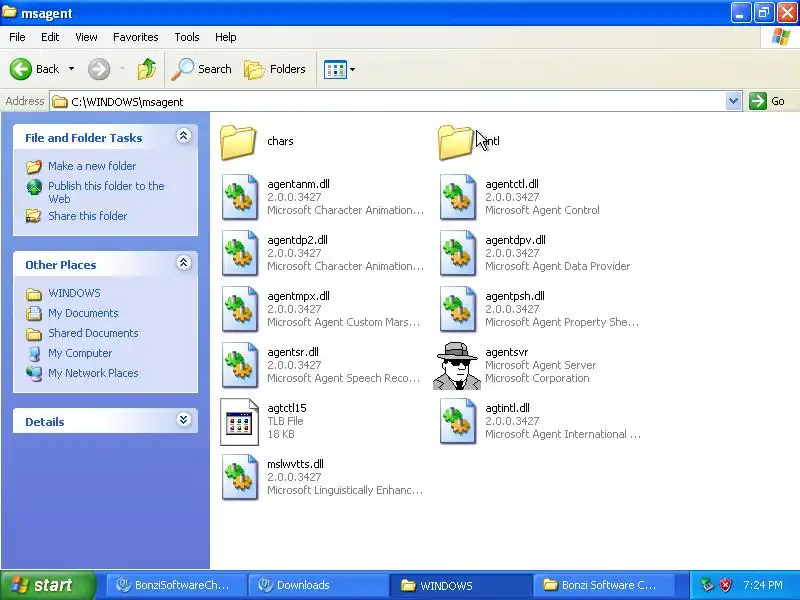800x600 pixels.
Task: Select the mslwvtts.dll file icon
Action: point(239,478)
